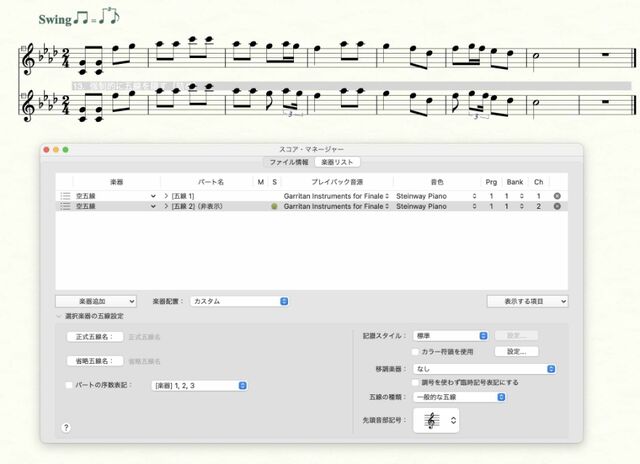The image size is (640, 464).
Task: Click the 正式五線名 placeholder text field
Action: (x=144, y=337)
